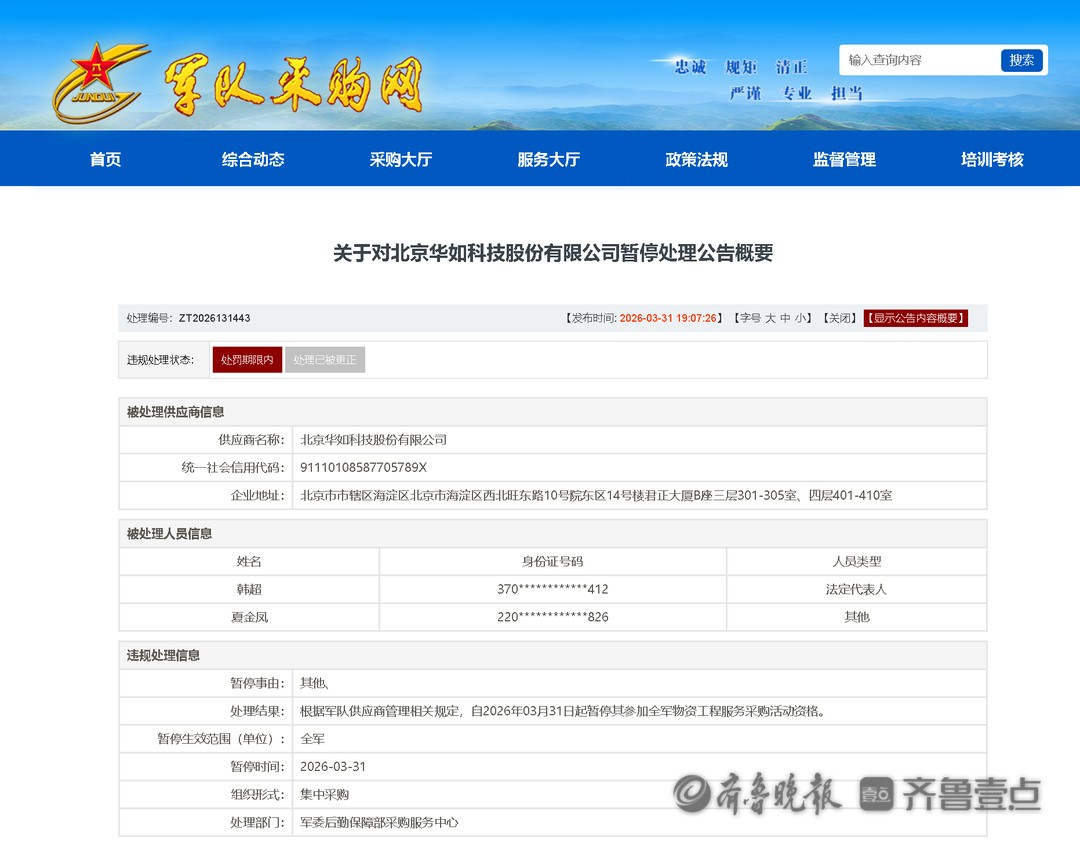This screenshot has width=1080, height=855.
Task: Open the 培训考核 navigation menu
Action: coord(992,159)
